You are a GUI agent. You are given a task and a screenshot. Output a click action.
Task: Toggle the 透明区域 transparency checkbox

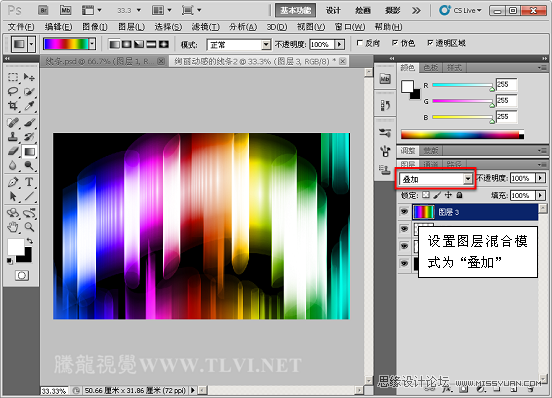click(430, 43)
